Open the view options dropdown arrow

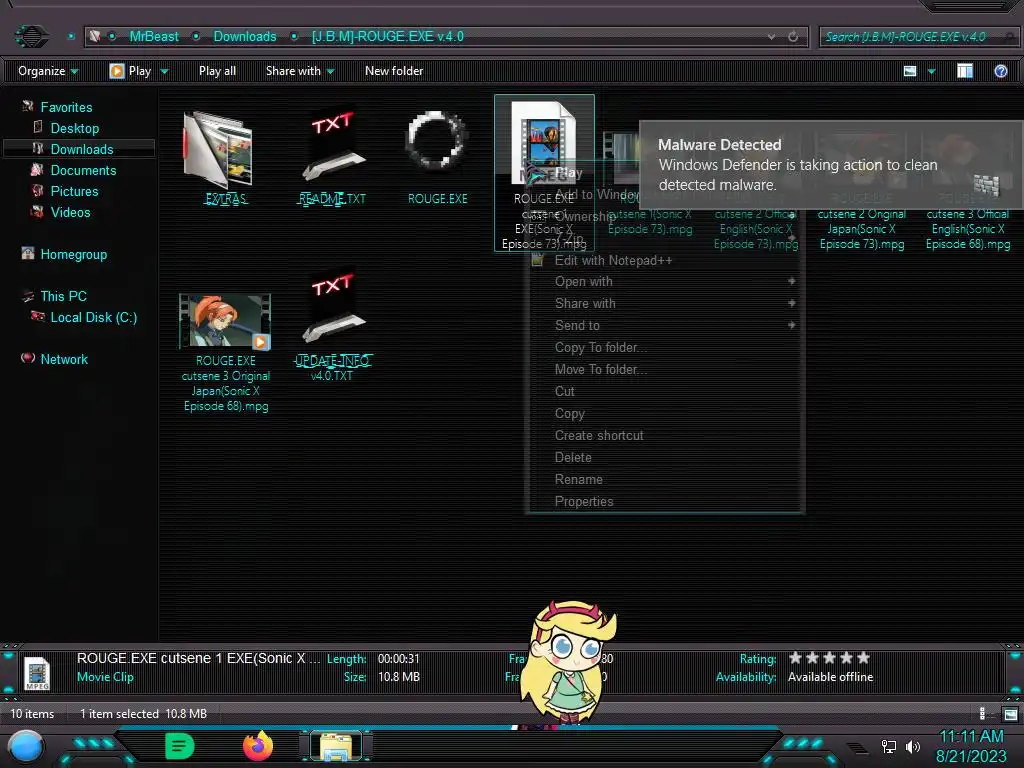click(x=931, y=71)
